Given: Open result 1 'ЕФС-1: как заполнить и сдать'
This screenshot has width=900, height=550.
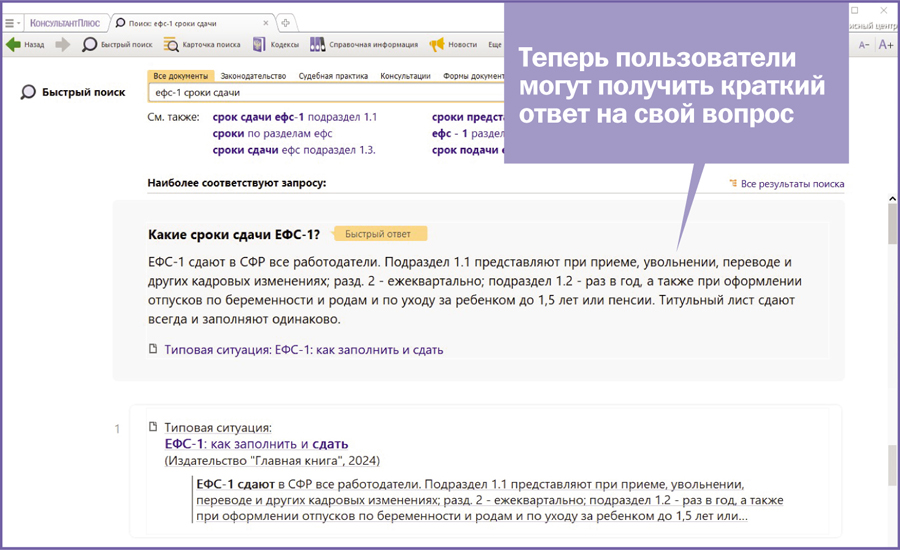Looking at the screenshot, I should tap(256, 444).
